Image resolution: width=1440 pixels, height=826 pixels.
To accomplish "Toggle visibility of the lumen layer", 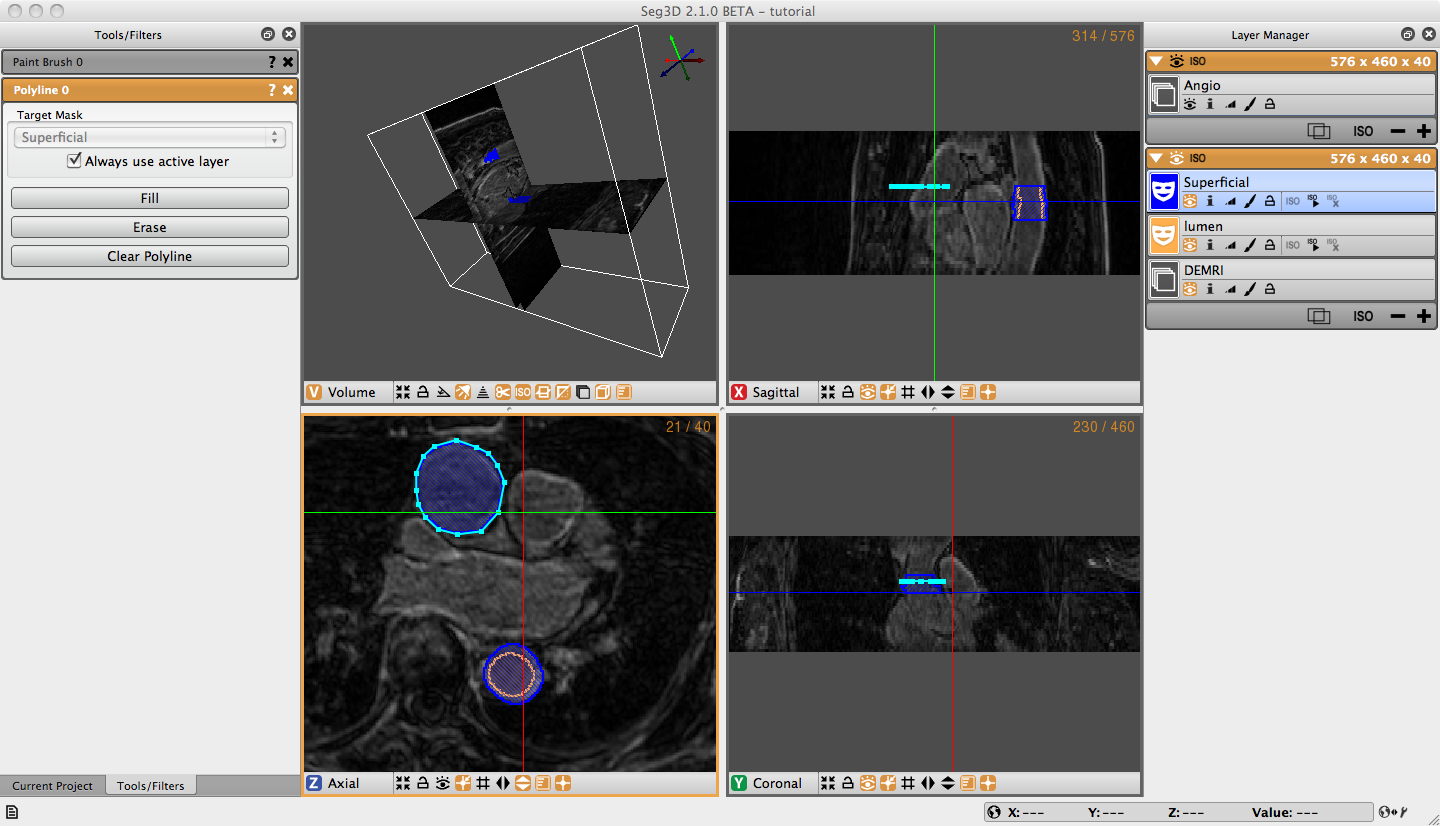I will [x=1190, y=245].
